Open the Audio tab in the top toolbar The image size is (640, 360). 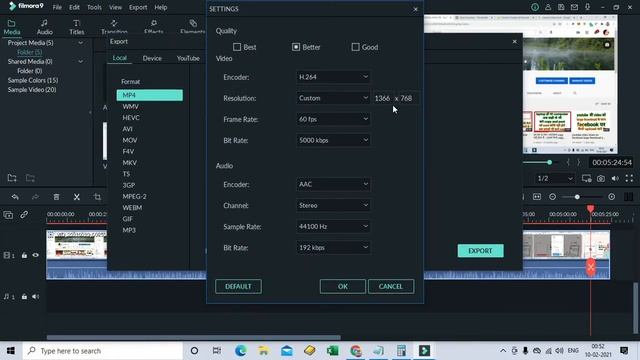pyautogui.click(x=44, y=27)
